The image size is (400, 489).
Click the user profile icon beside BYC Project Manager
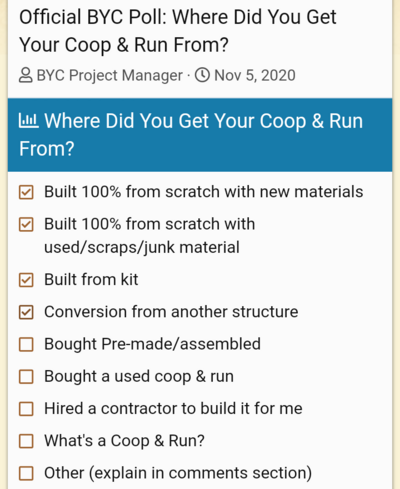(x=26, y=75)
